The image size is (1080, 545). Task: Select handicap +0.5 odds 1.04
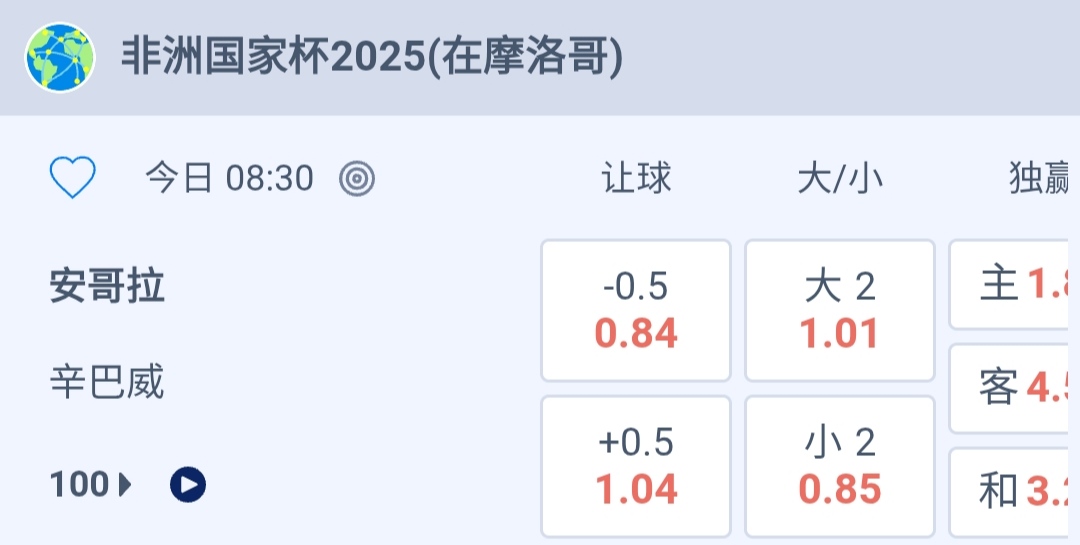pos(636,466)
